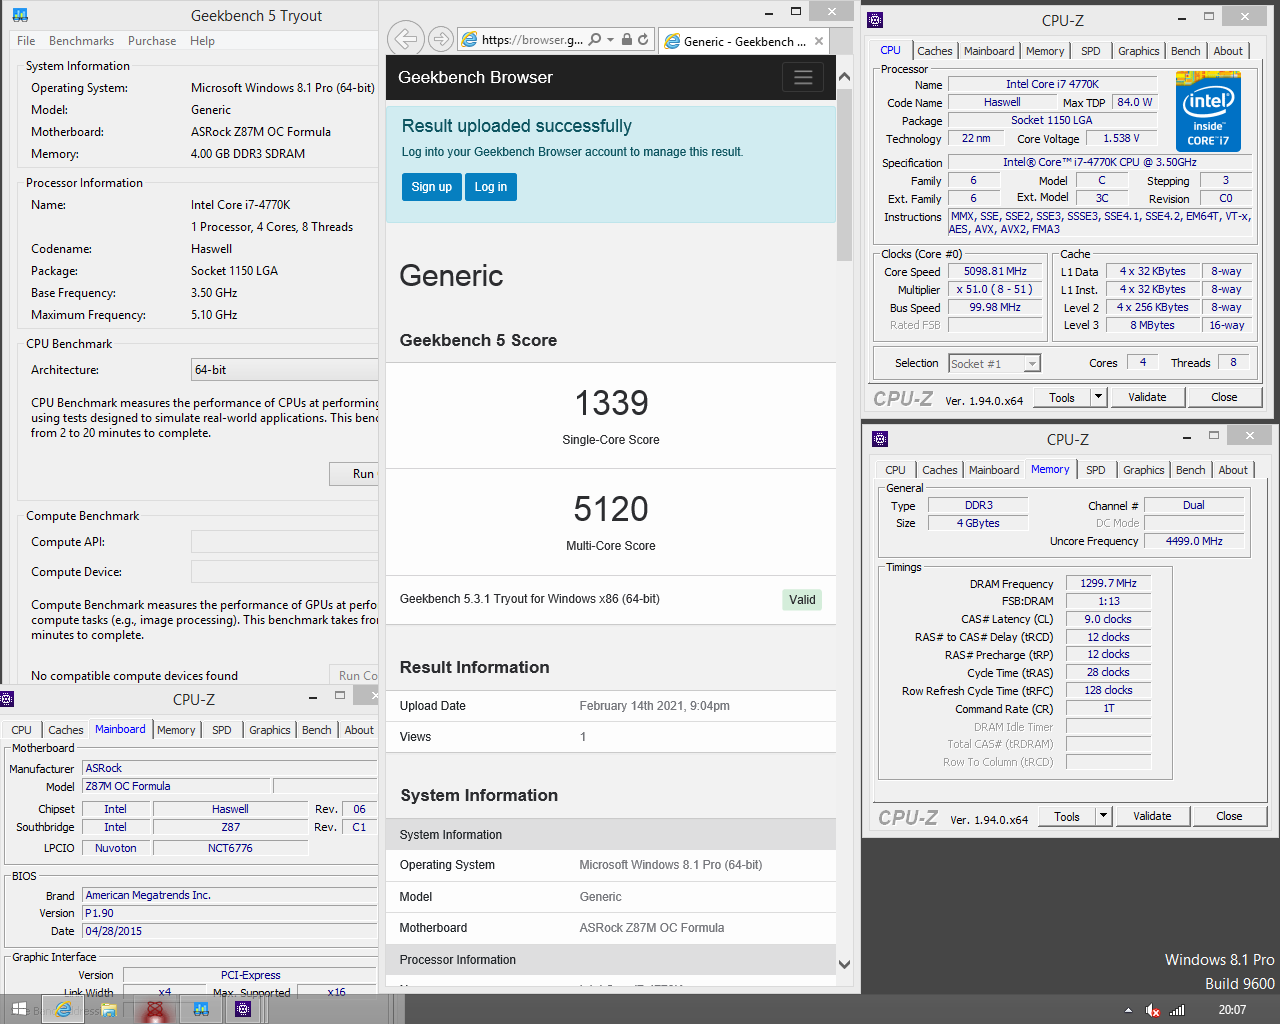Open the Purchase menu
The height and width of the screenshot is (1024, 1280).
point(152,41)
